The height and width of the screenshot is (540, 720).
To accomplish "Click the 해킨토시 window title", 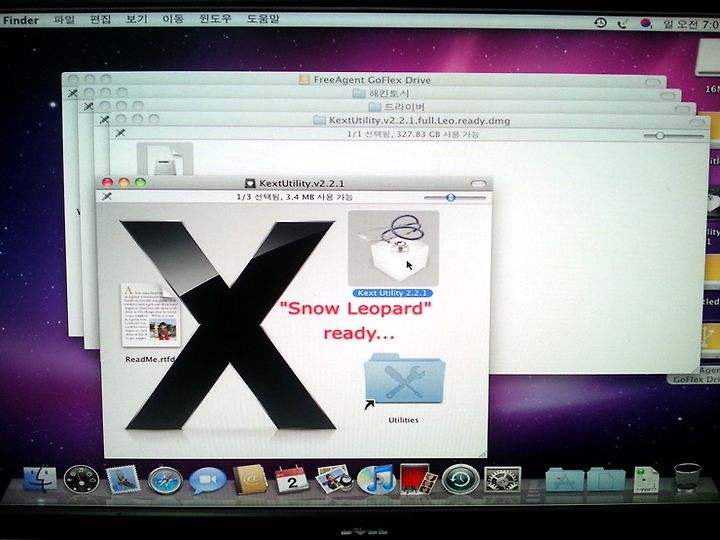I will (x=389, y=94).
